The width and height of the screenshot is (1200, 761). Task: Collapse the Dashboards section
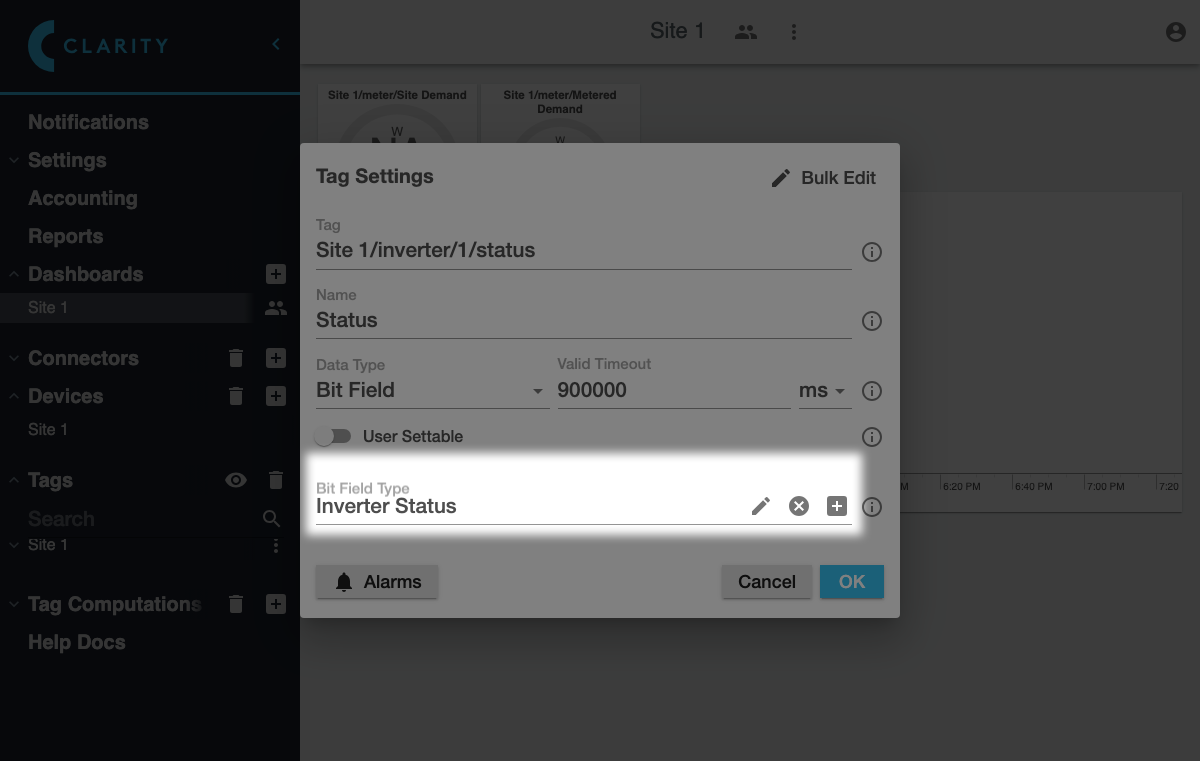click(14, 274)
